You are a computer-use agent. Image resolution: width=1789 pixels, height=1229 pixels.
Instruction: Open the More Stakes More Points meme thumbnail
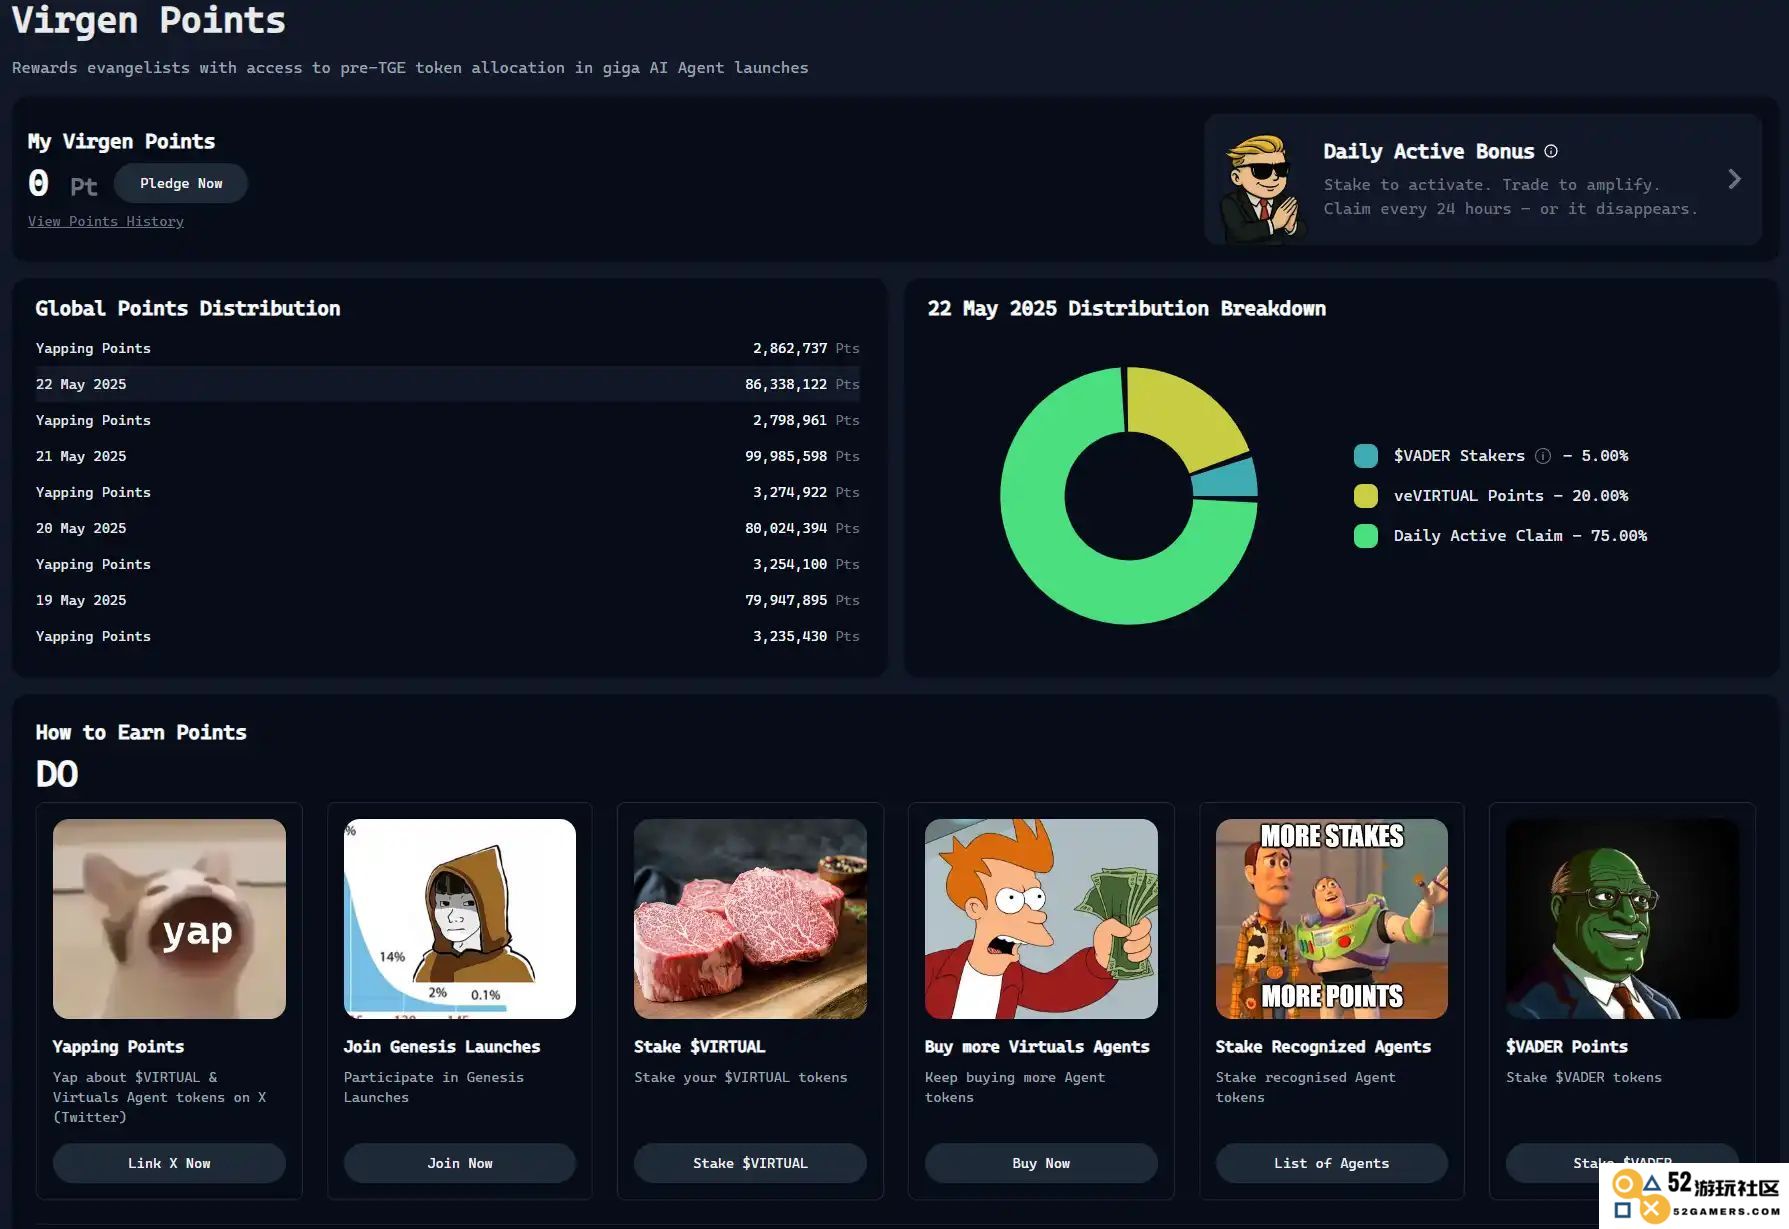[1331, 919]
